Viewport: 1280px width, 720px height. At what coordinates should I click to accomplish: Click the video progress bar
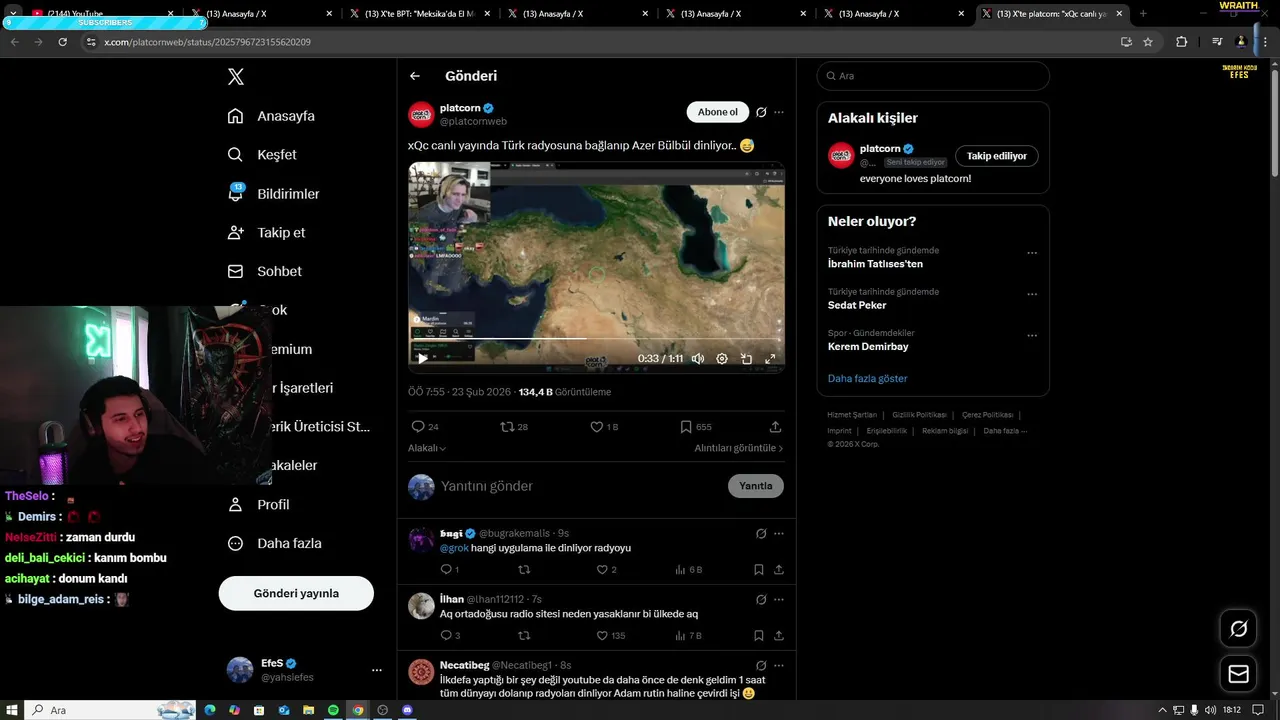point(596,339)
